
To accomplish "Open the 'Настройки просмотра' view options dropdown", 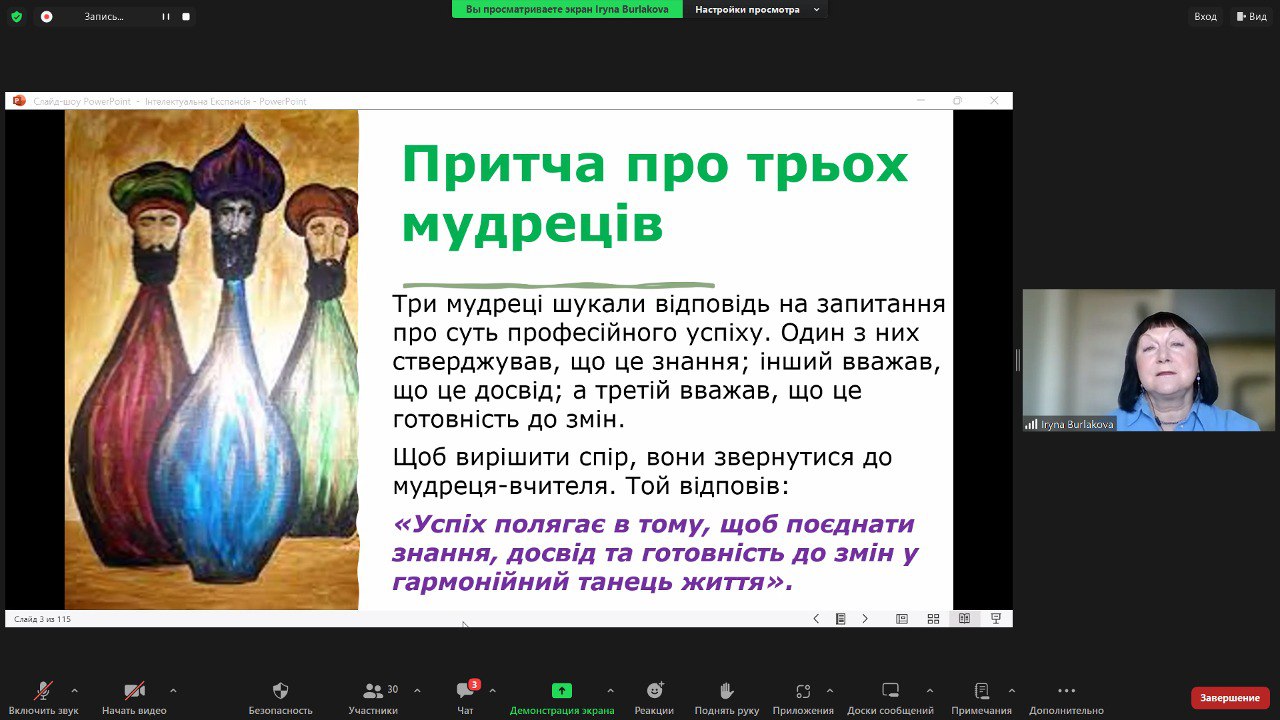I will [757, 9].
